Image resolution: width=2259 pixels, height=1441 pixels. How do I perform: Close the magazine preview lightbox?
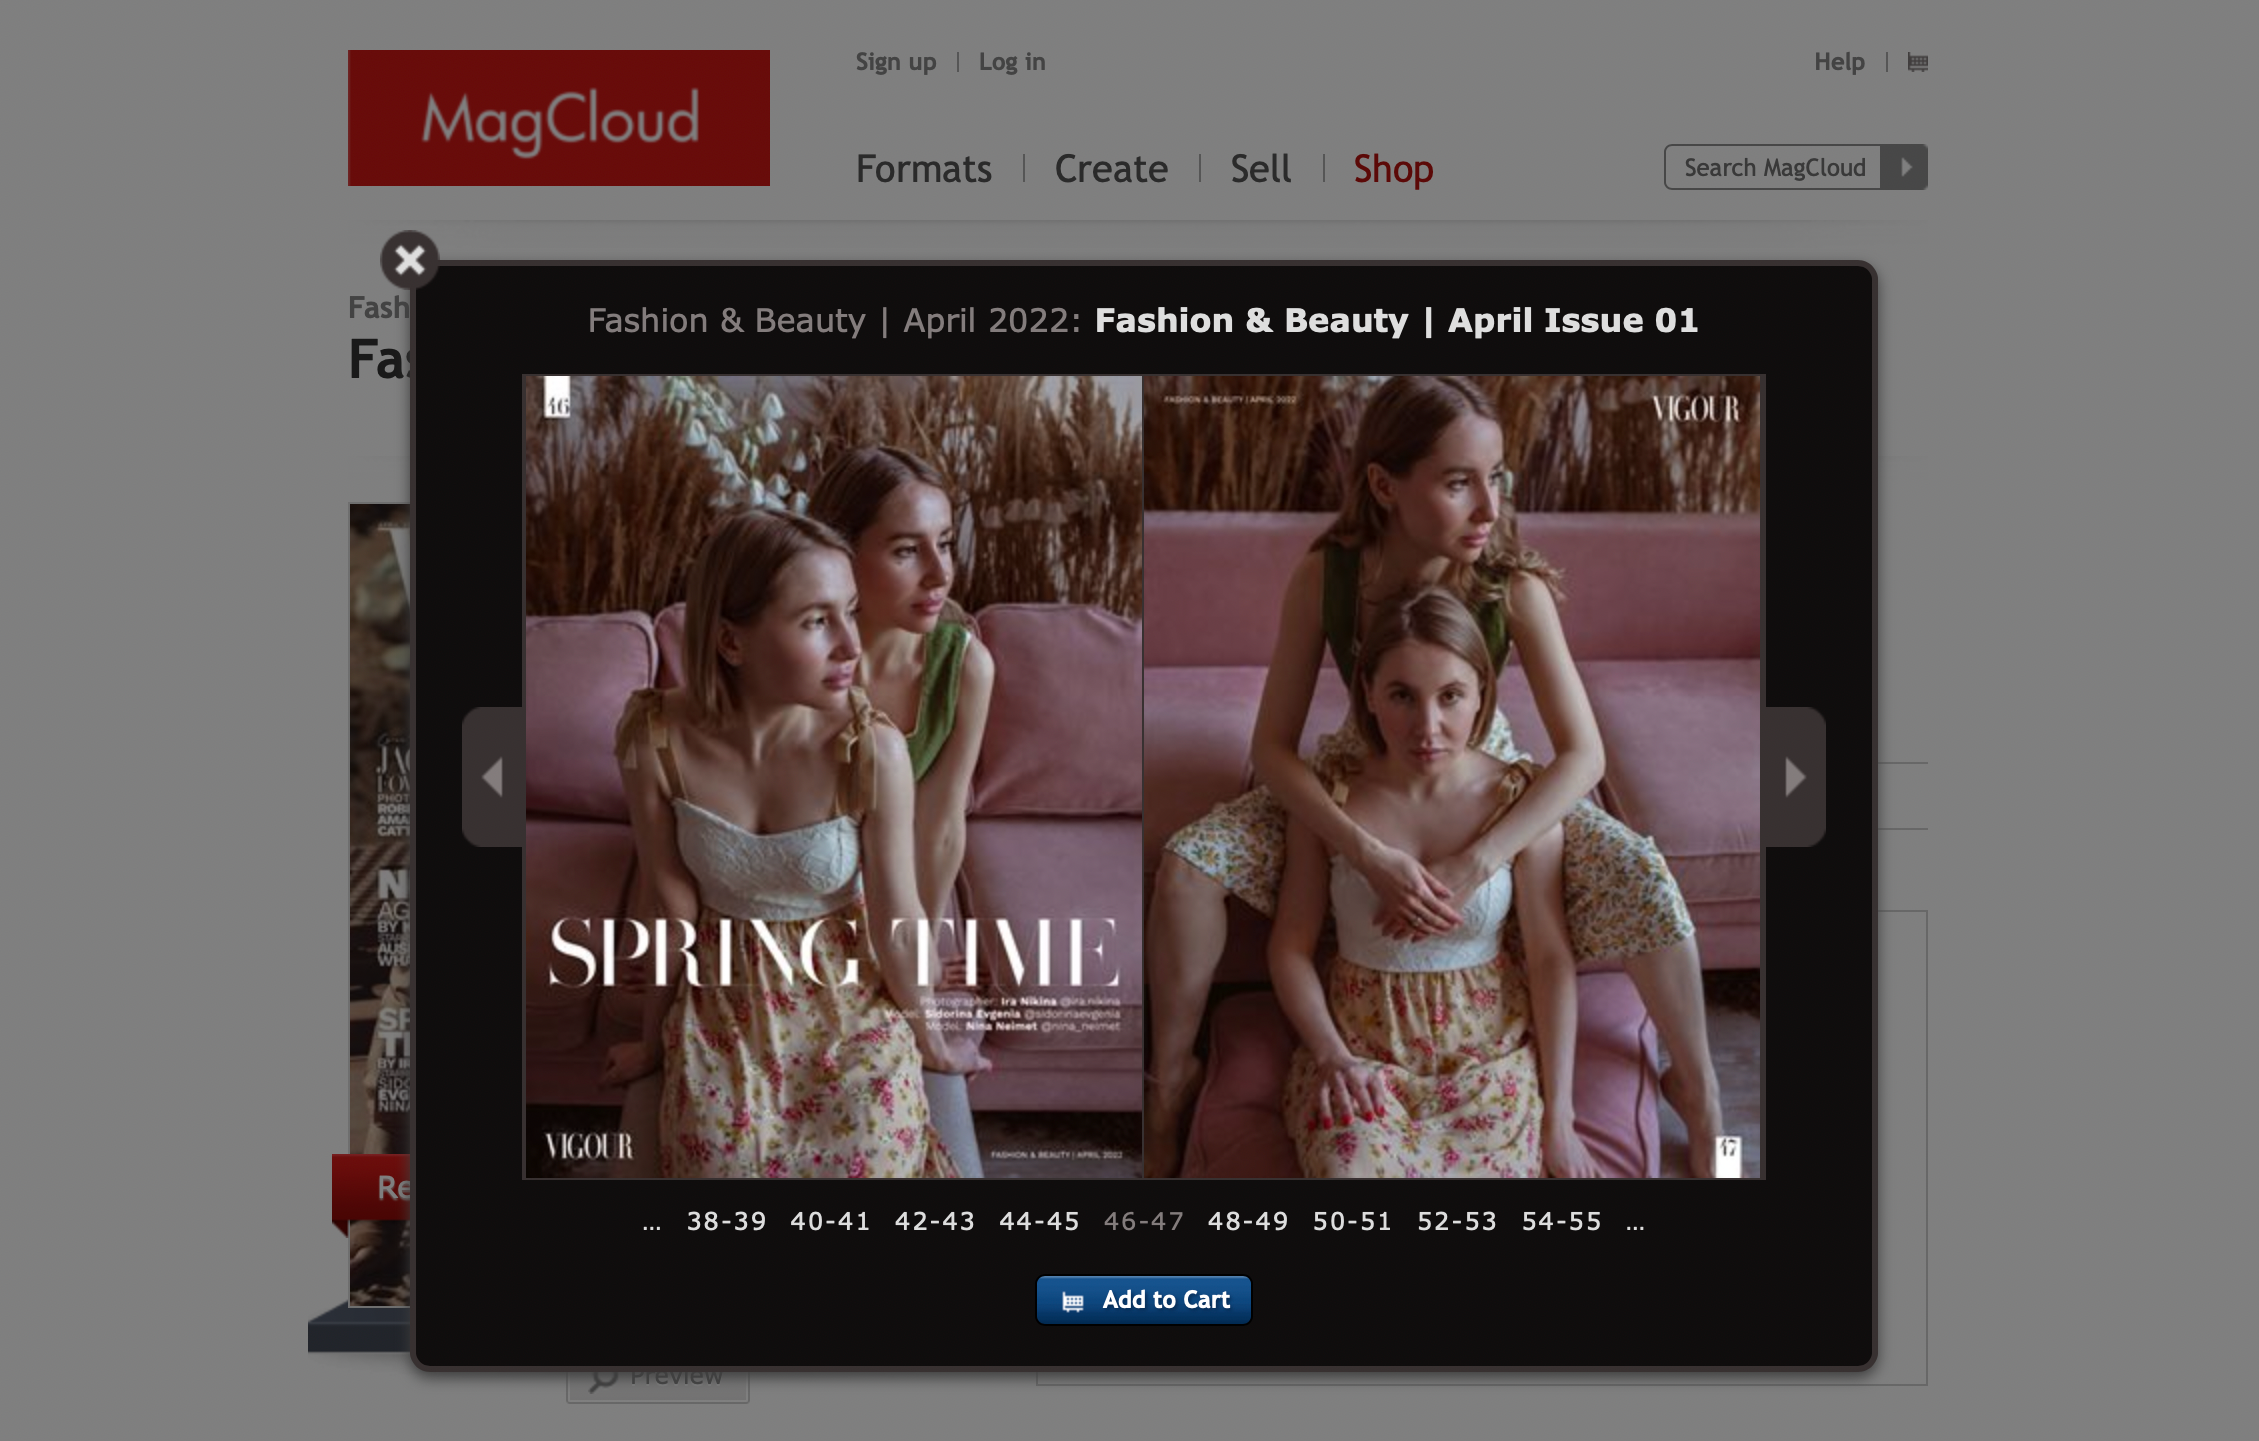pyautogui.click(x=409, y=260)
